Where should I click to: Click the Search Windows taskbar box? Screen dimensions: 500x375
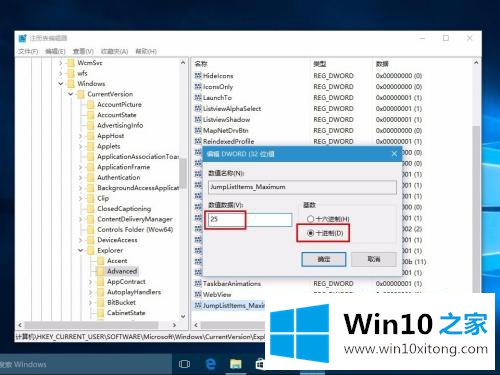[85, 364]
